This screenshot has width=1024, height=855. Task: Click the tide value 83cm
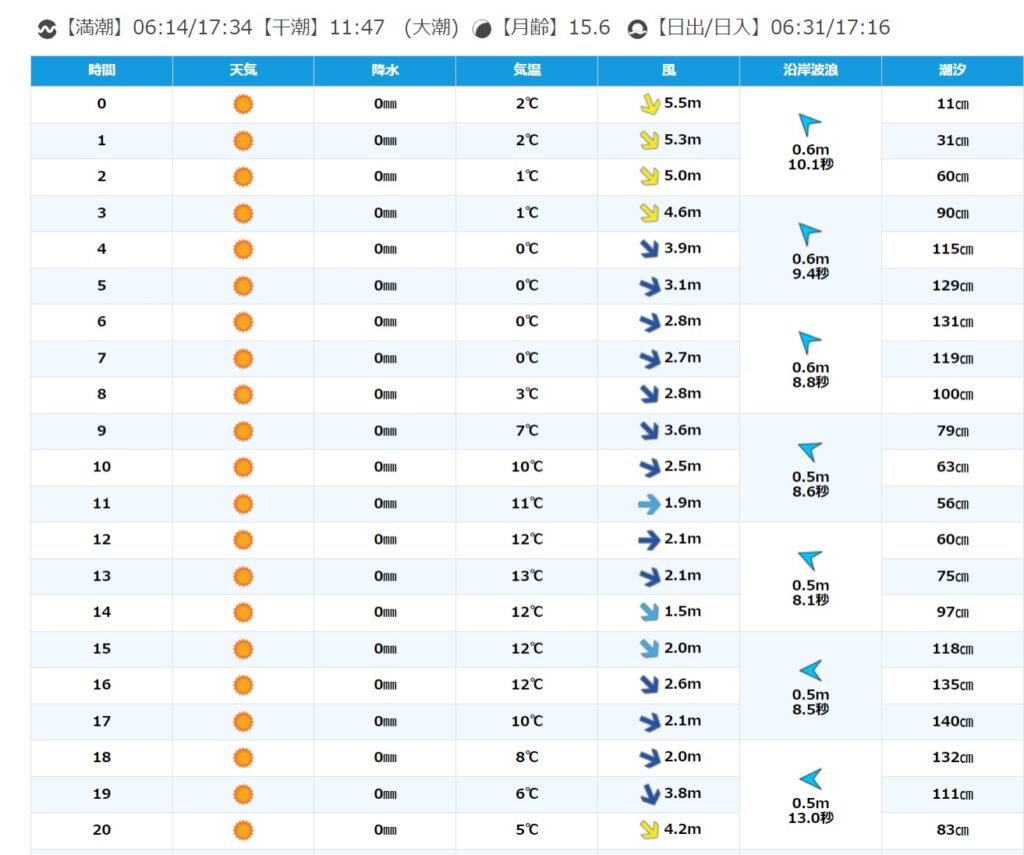(952, 830)
